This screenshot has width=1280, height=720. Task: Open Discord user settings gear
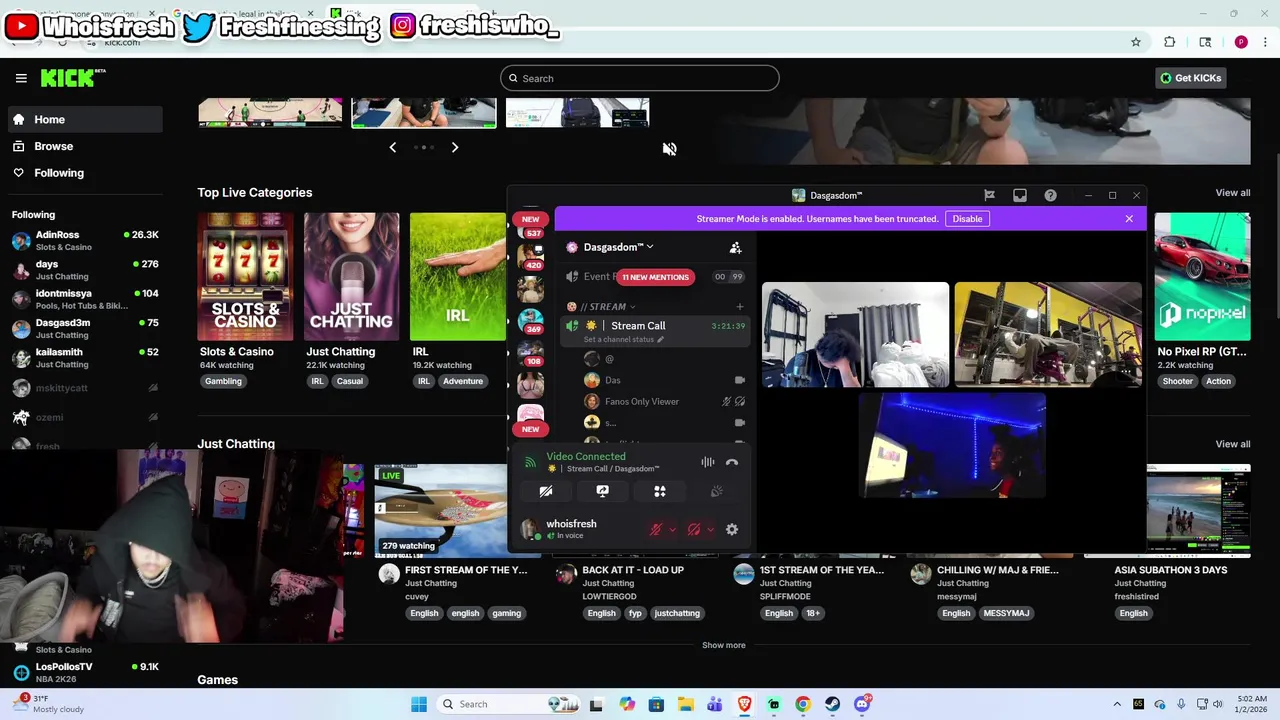click(732, 530)
